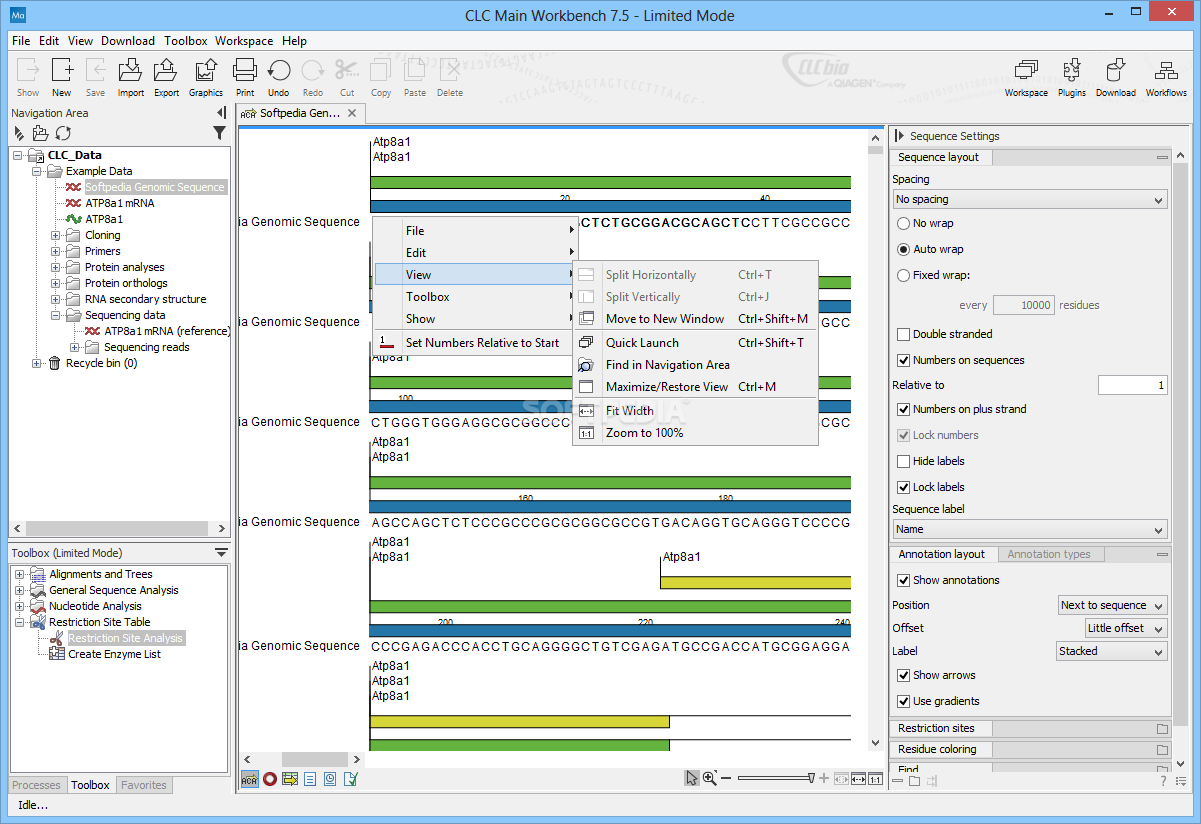
Task: Click the history view icon at bottom
Action: [x=330, y=779]
